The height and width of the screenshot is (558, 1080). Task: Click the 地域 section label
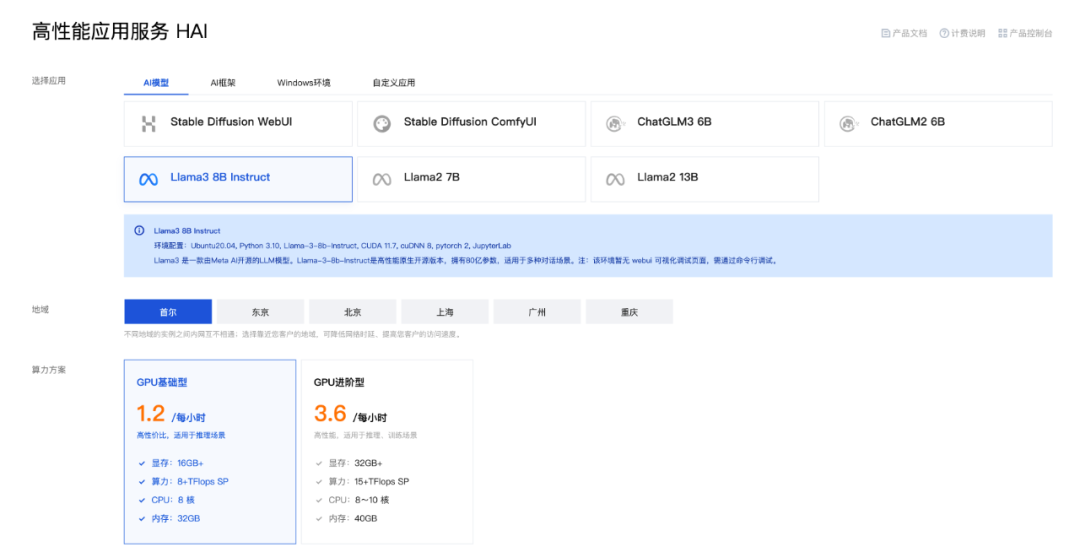(40, 309)
